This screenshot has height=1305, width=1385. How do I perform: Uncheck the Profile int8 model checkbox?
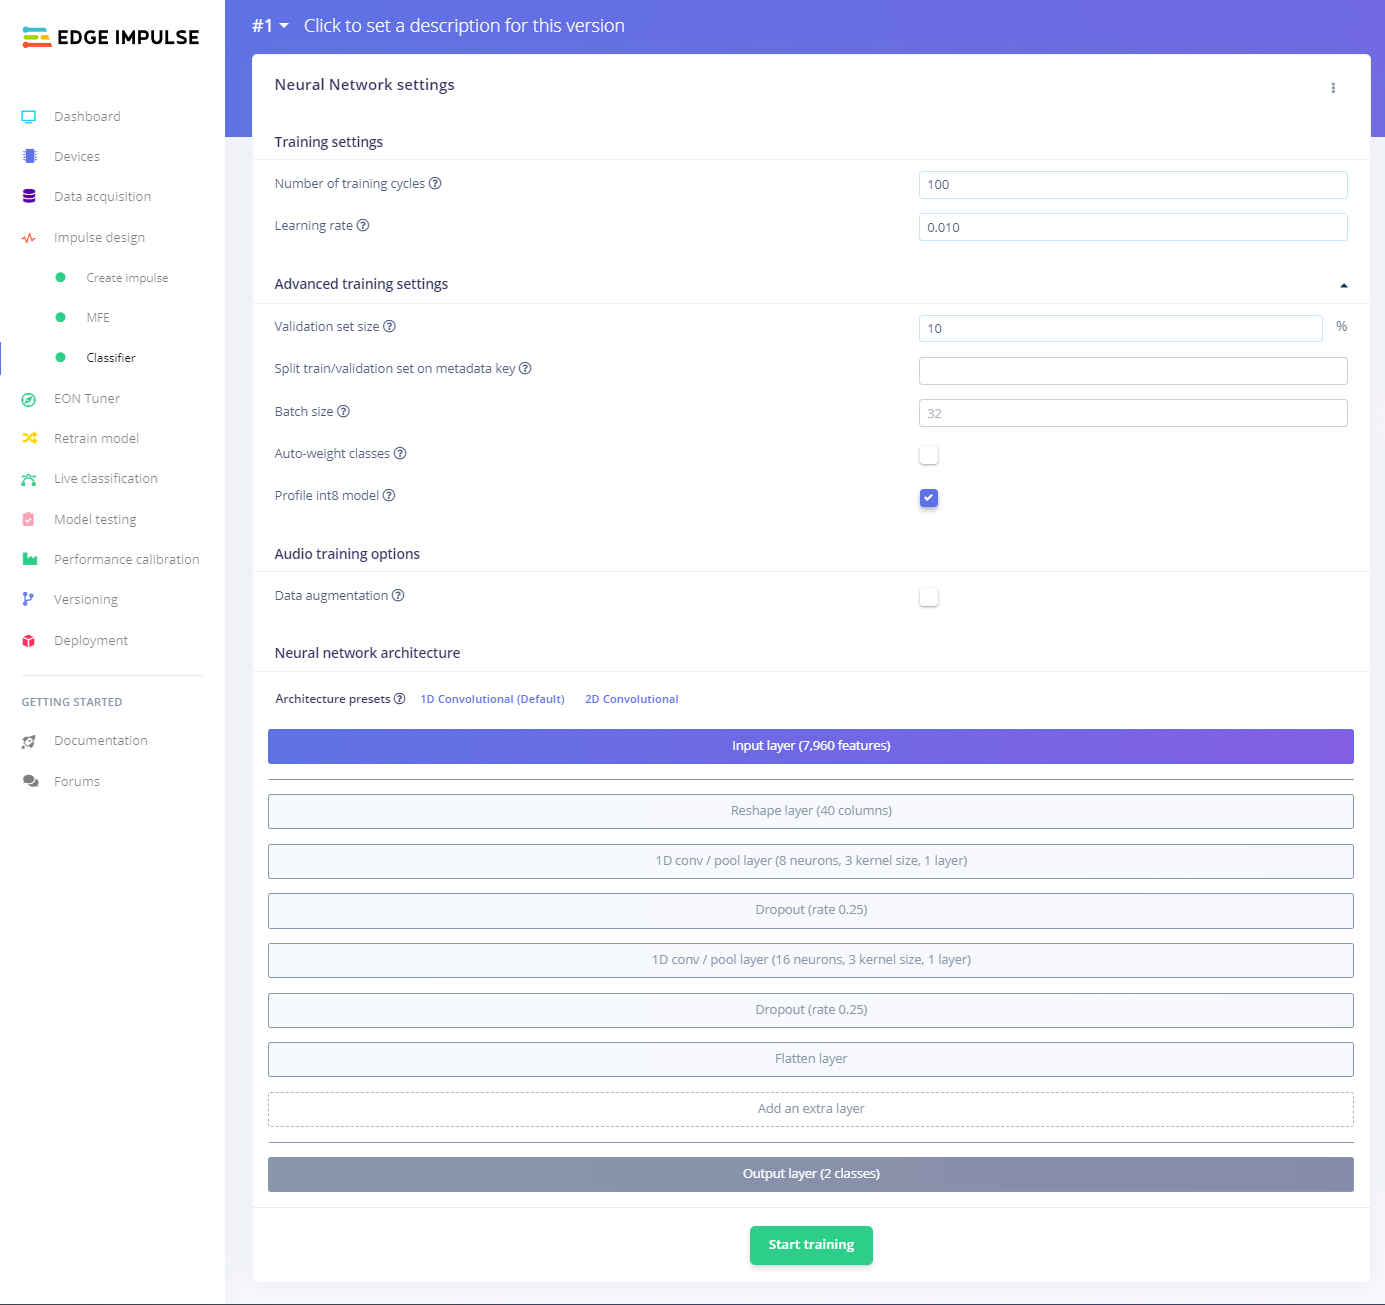point(929,498)
